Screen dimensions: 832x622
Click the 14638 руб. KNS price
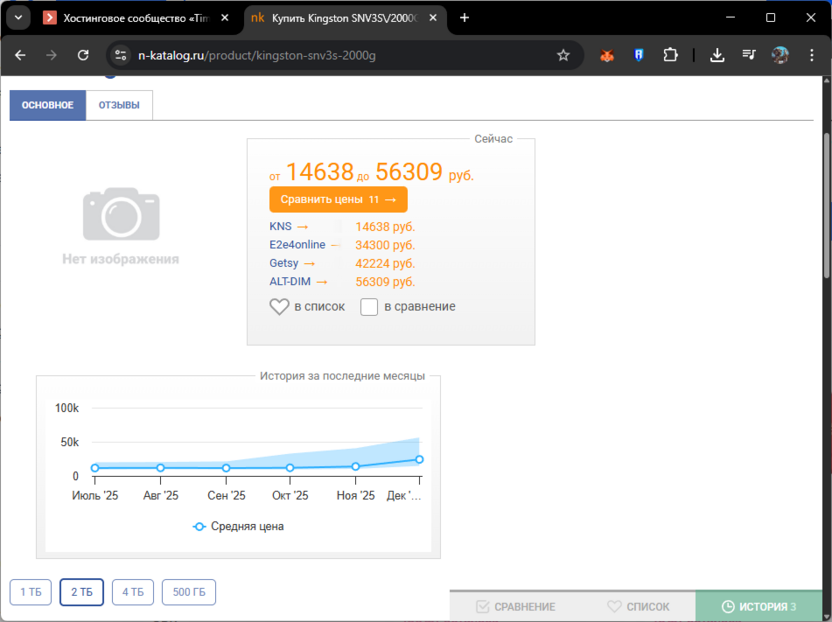385,227
